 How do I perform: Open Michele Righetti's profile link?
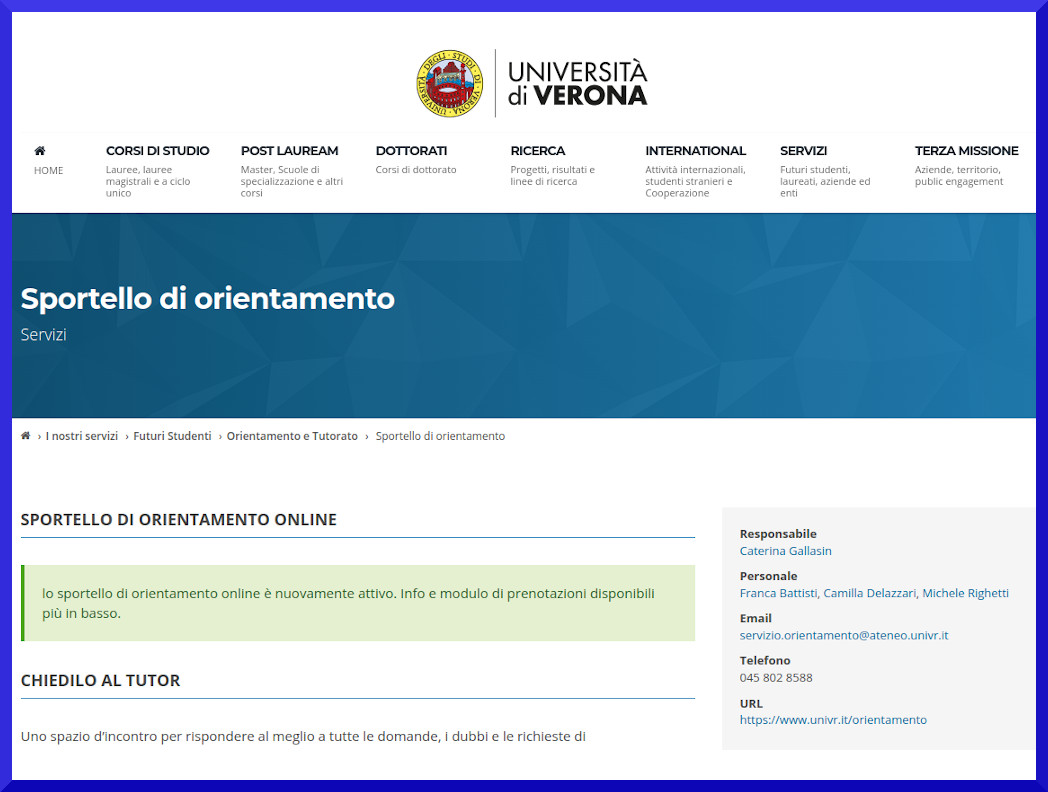point(965,593)
